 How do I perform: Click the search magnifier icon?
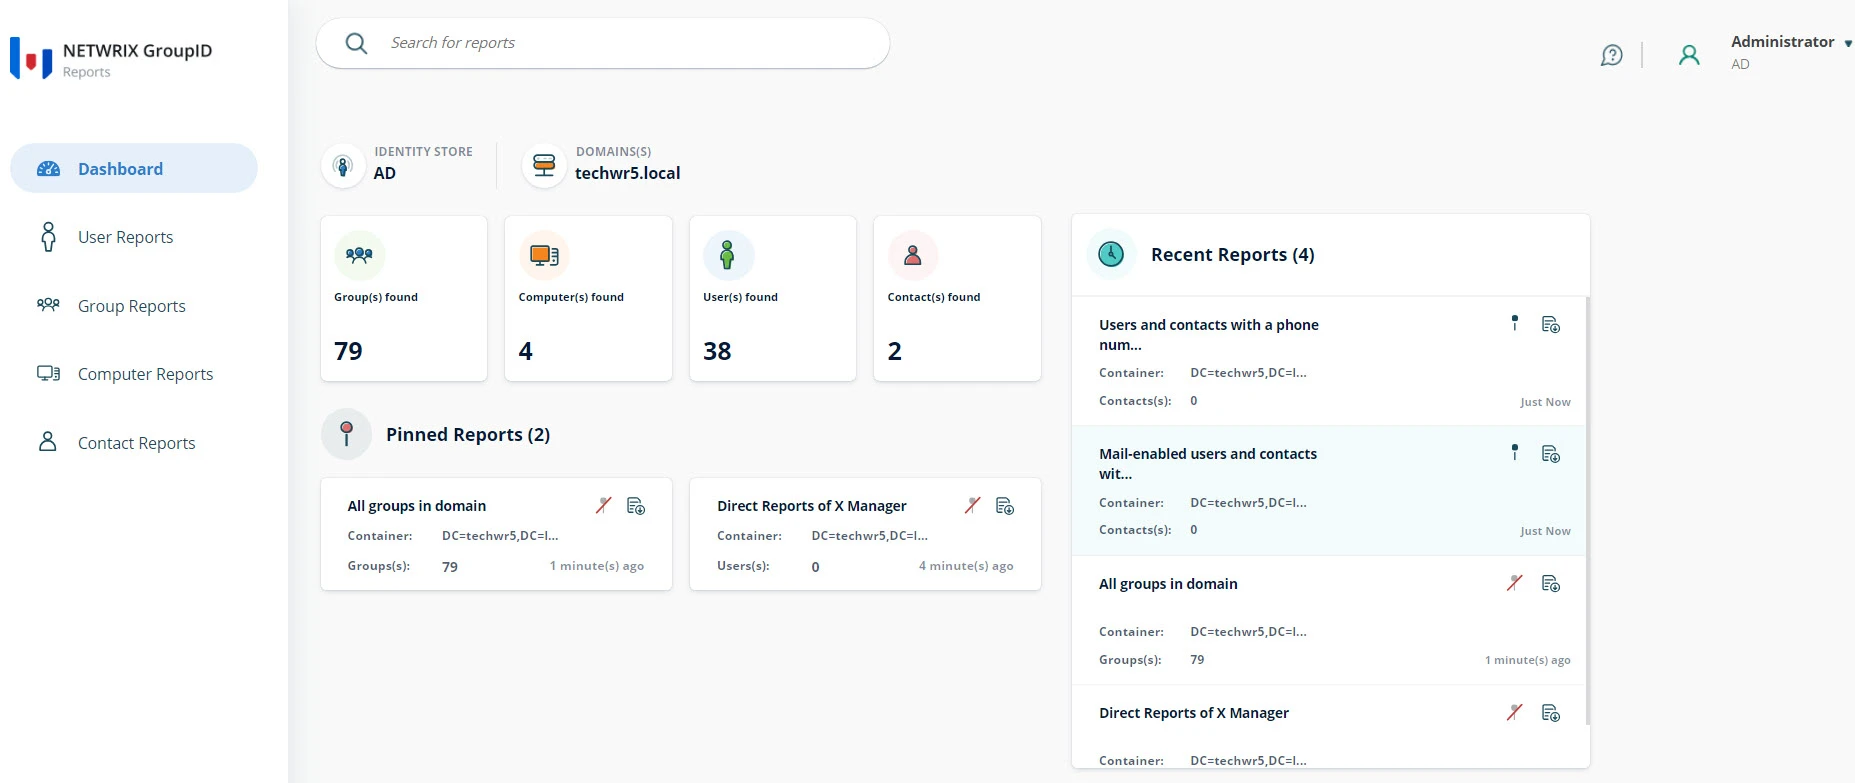point(356,43)
